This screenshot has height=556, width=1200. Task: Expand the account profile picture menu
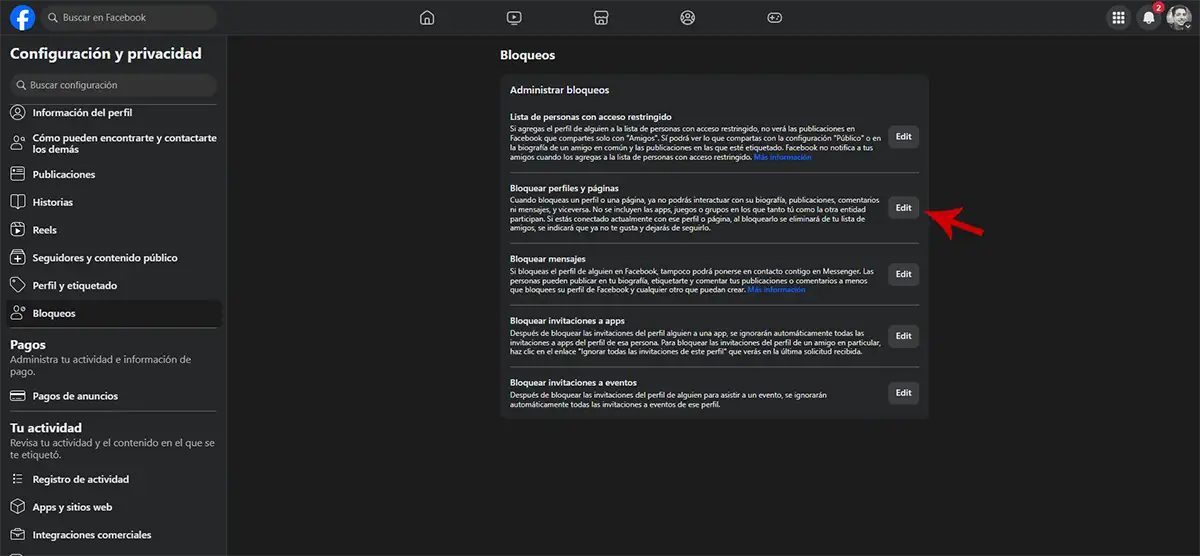[1178, 17]
